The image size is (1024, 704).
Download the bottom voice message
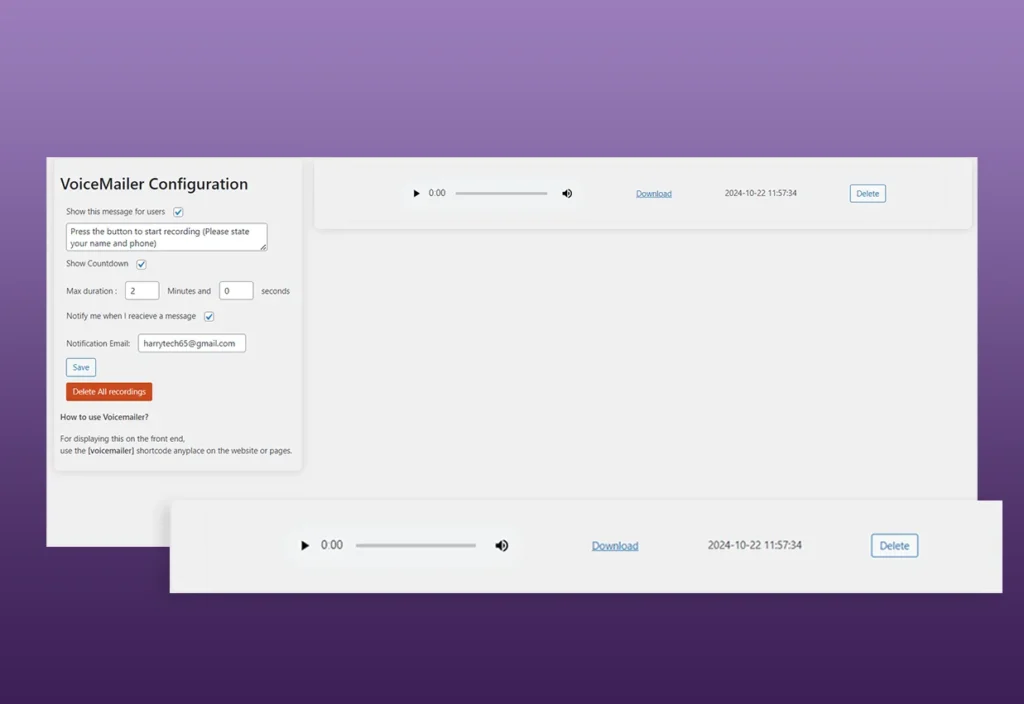pyautogui.click(x=614, y=545)
